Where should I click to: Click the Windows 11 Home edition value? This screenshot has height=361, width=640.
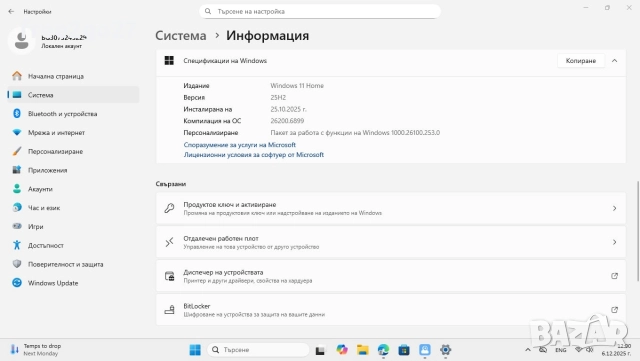(x=297, y=86)
